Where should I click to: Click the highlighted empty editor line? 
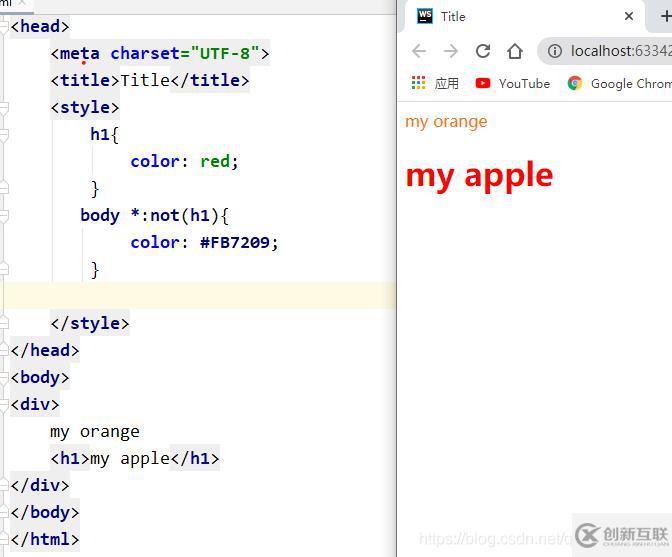tap(198, 296)
